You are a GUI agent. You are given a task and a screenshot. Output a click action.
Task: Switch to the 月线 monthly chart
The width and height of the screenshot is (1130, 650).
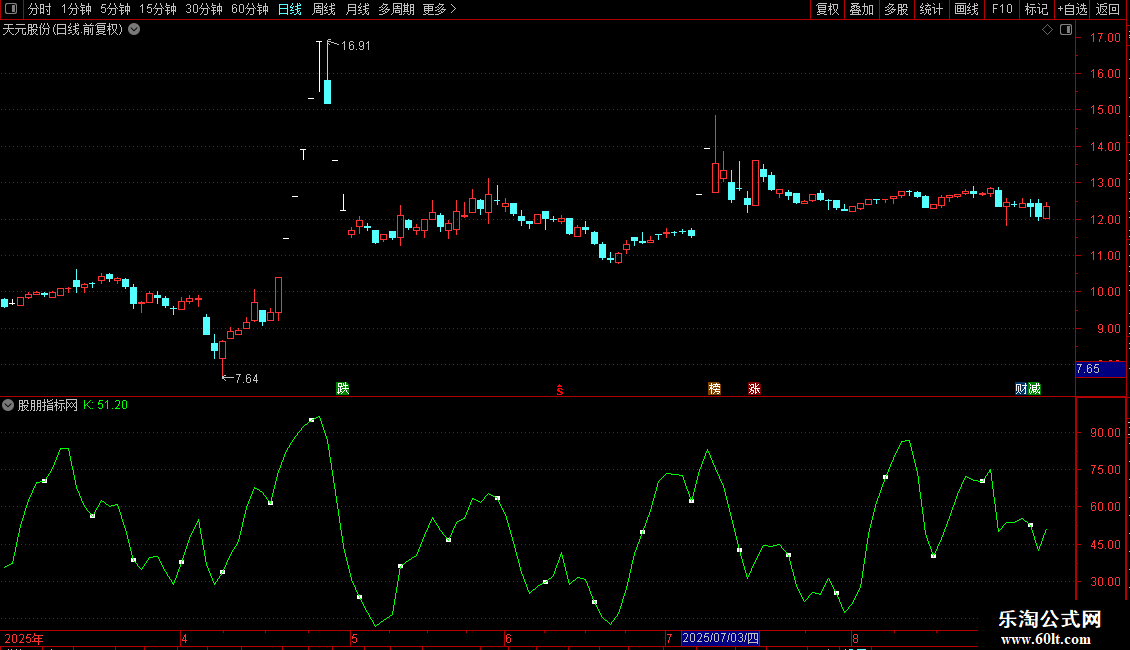pos(357,9)
